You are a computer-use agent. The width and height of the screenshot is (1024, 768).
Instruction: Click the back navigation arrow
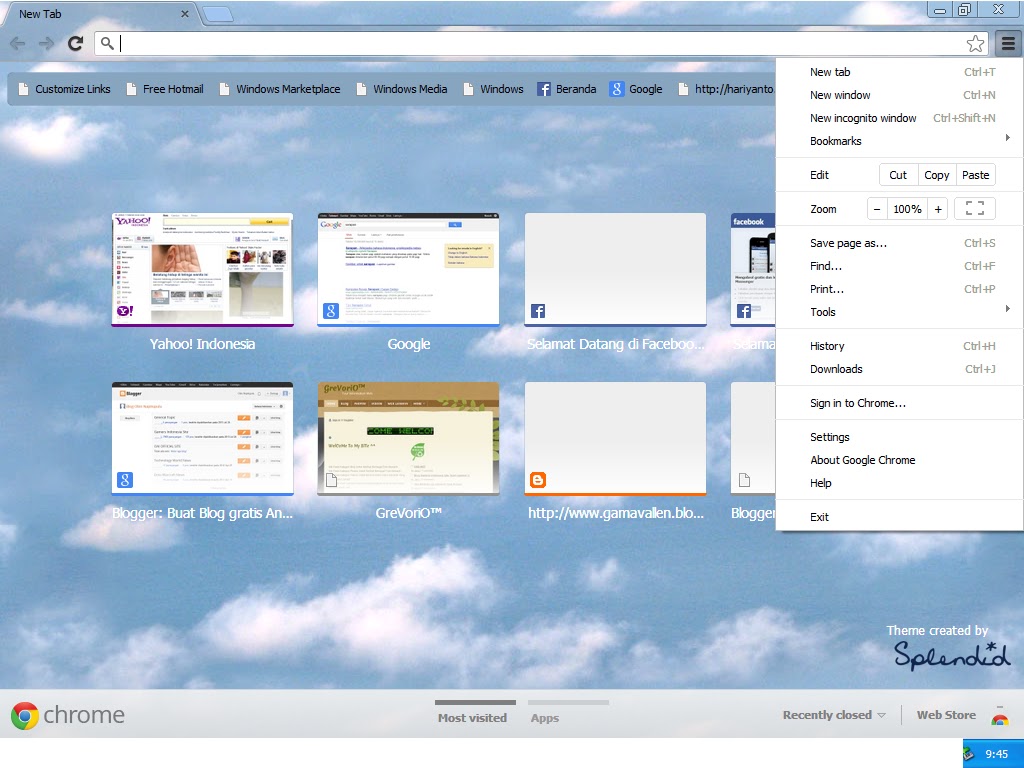coord(18,44)
